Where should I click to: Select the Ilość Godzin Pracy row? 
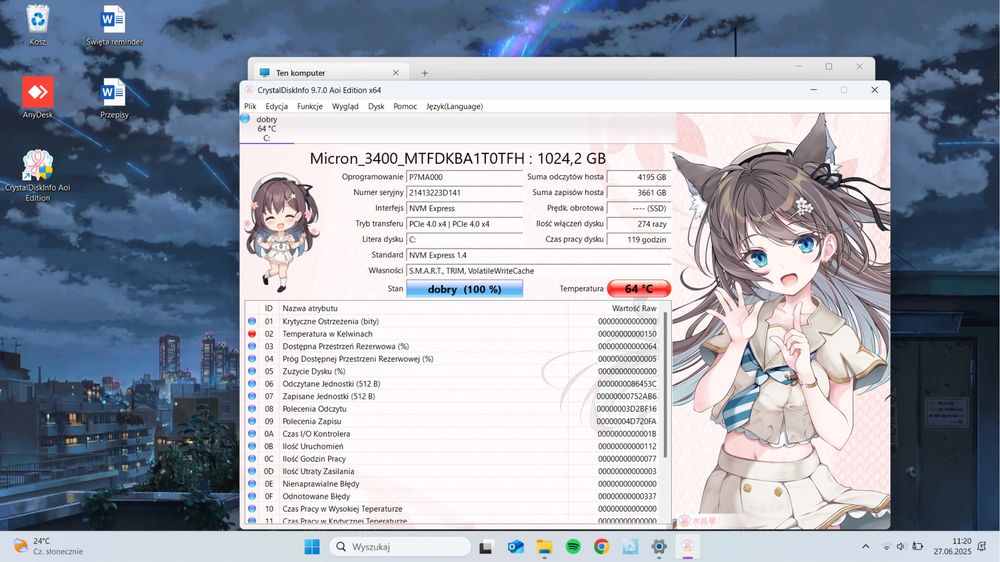(x=454, y=459)
